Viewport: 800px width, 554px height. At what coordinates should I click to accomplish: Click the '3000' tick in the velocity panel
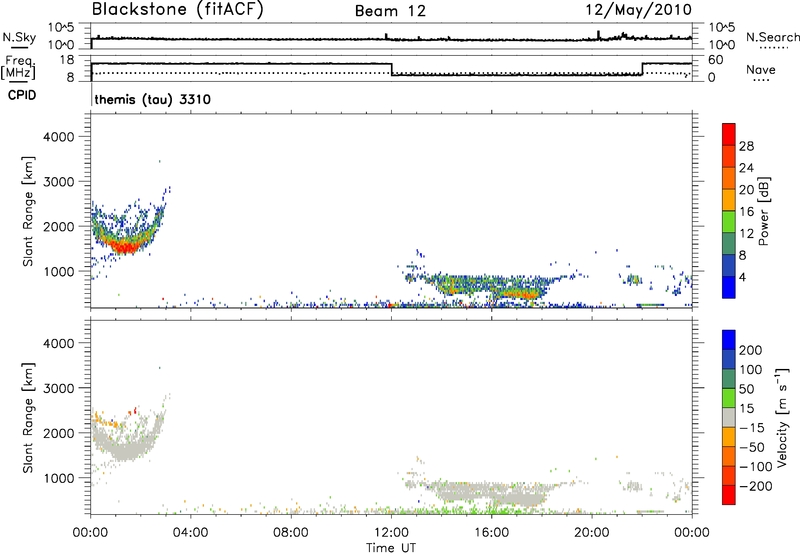pyautogui.click(x=59, y=388)
